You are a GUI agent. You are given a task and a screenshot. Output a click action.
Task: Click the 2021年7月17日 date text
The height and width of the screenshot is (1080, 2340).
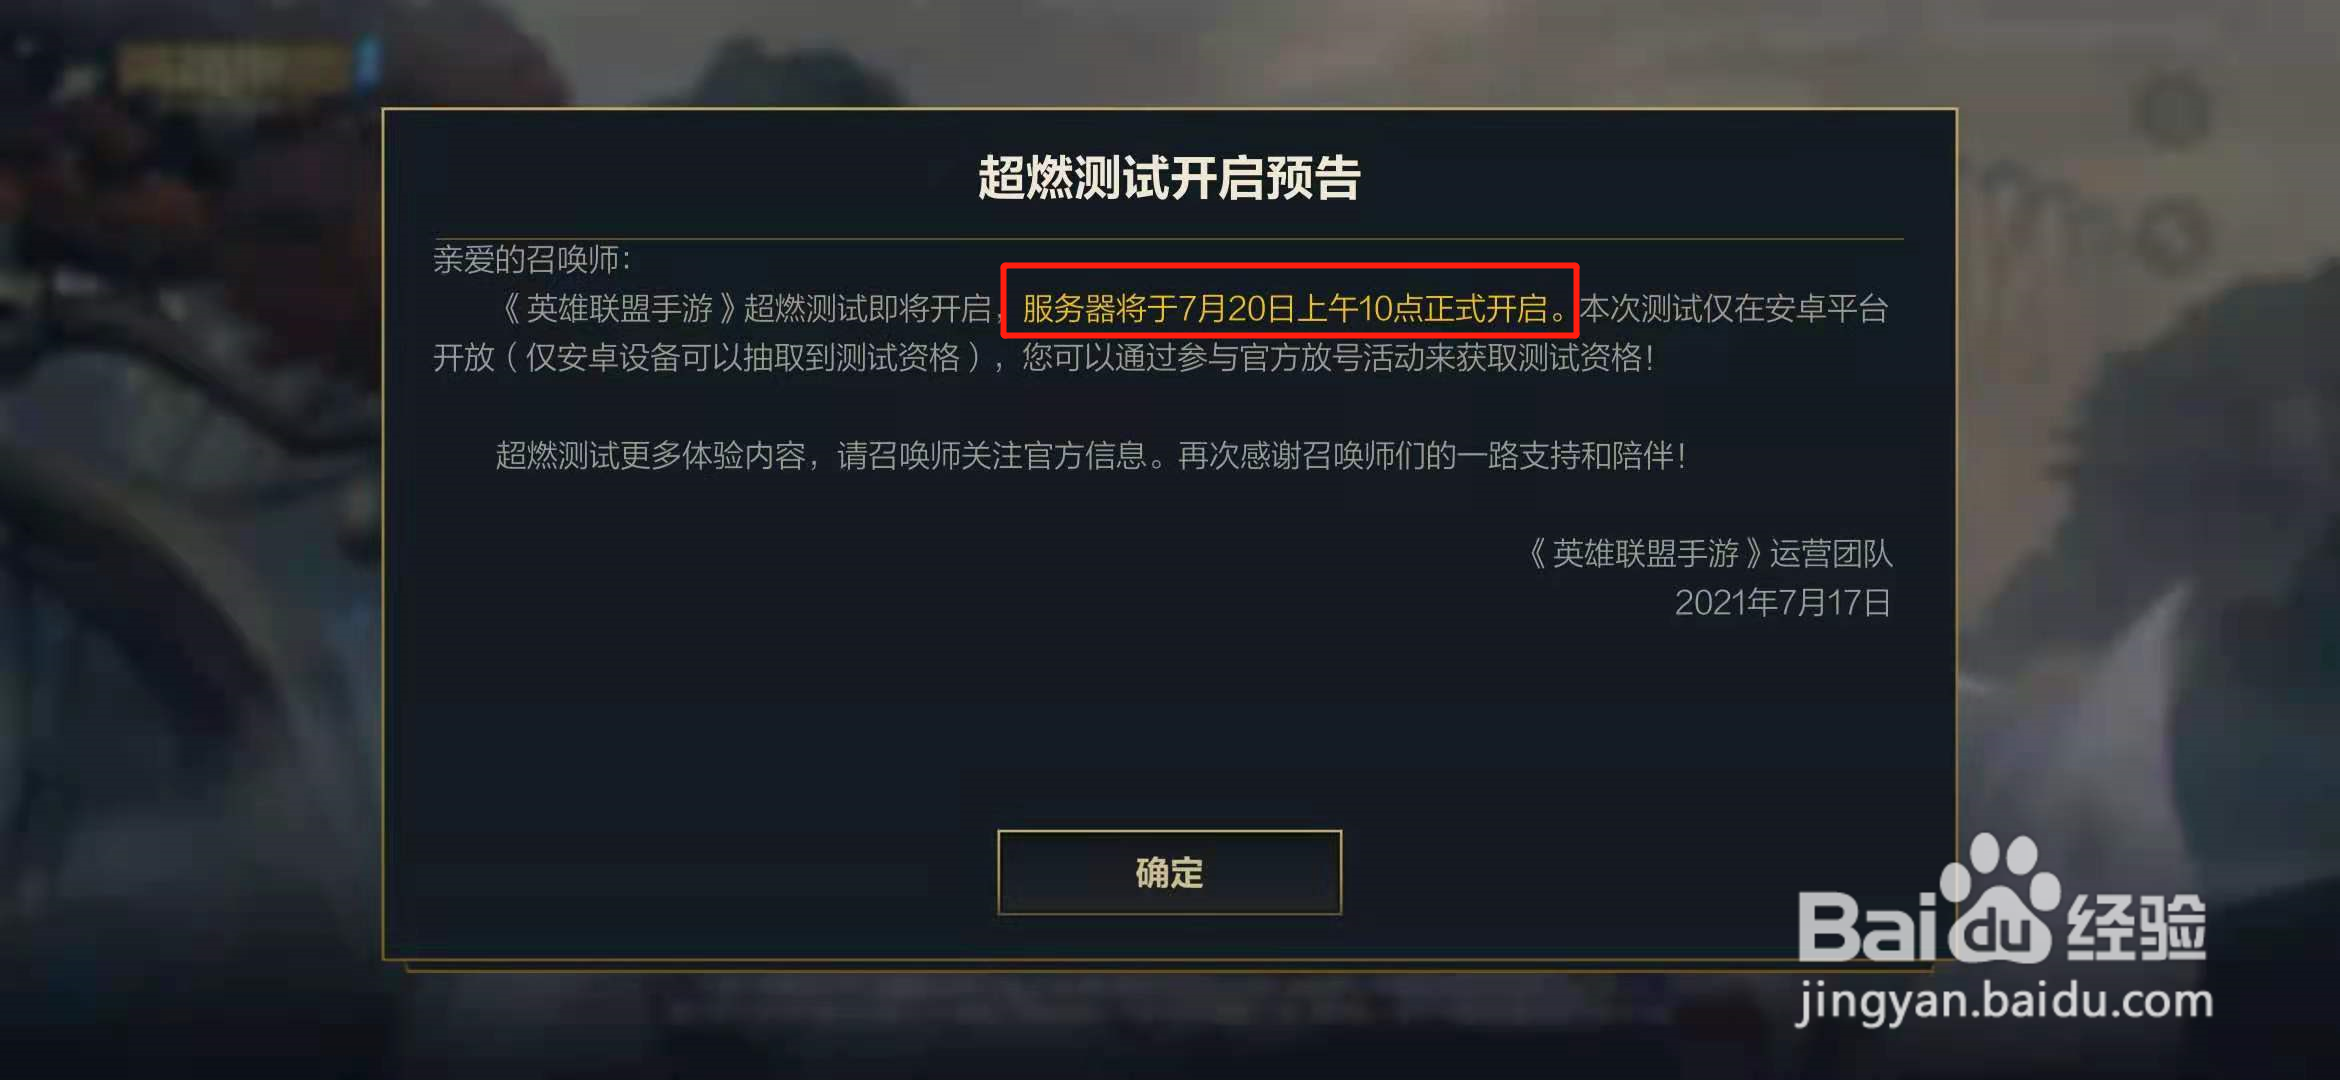[x=1783, y=602]
